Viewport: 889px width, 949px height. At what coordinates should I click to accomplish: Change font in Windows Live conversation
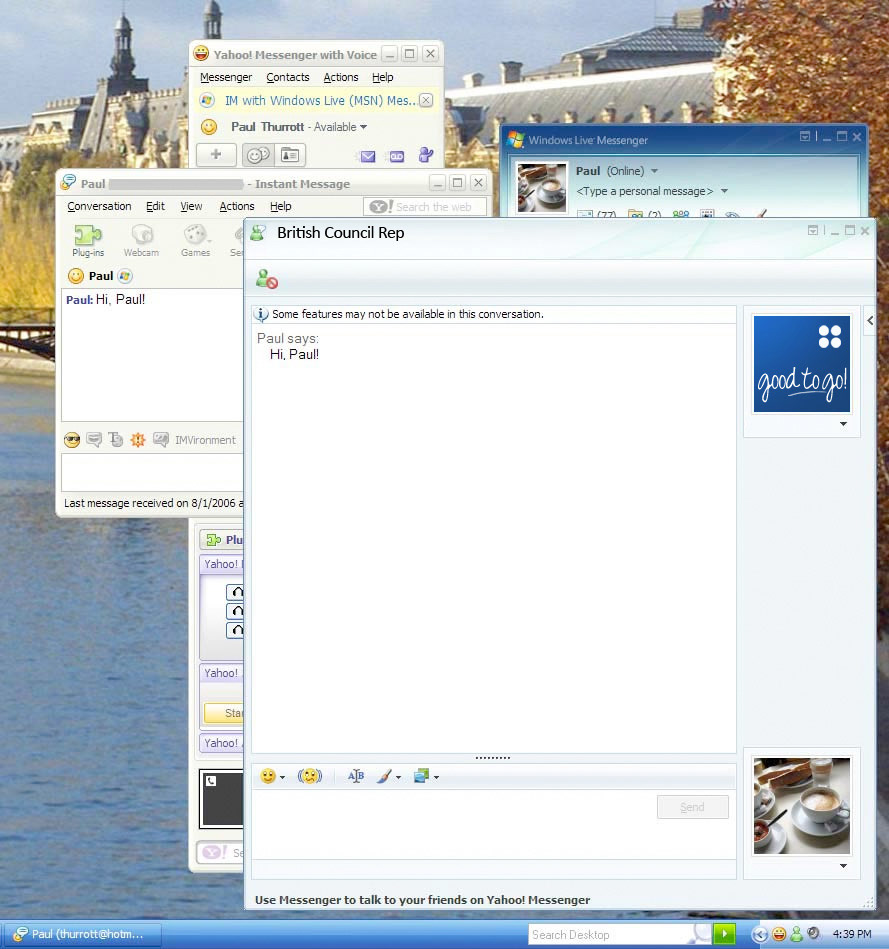tap(356, 776)
